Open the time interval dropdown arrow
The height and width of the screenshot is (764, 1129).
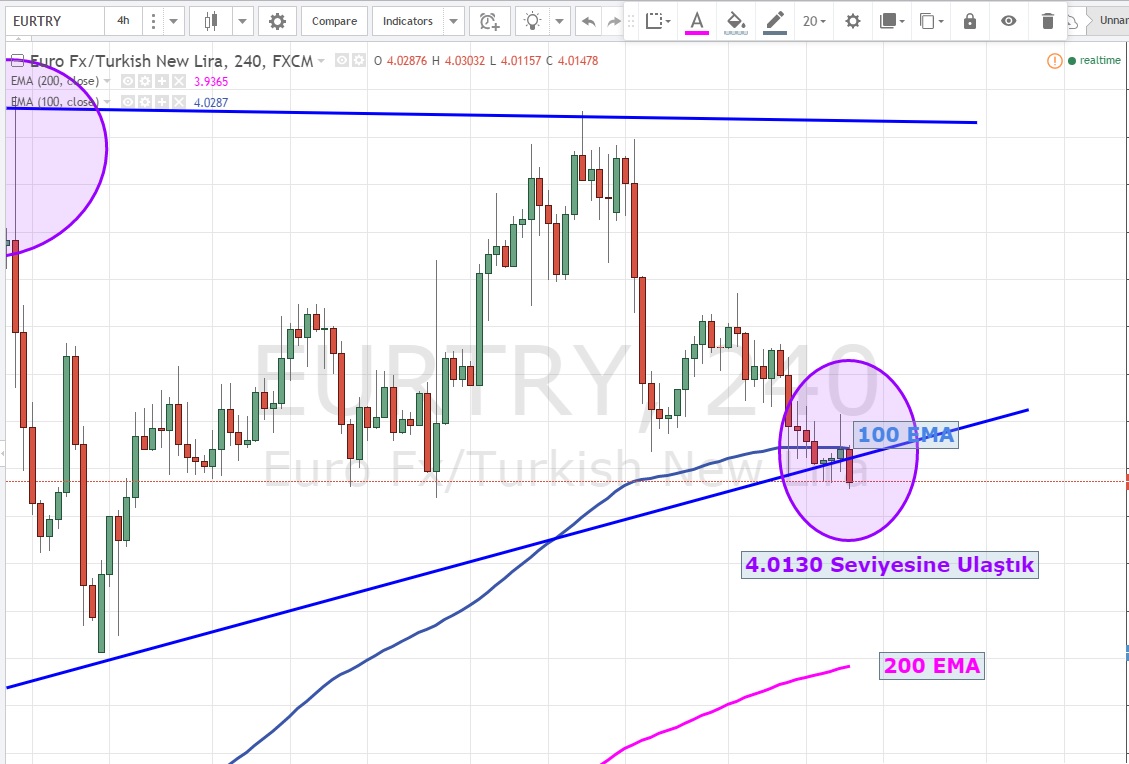[x=174, y=21]
